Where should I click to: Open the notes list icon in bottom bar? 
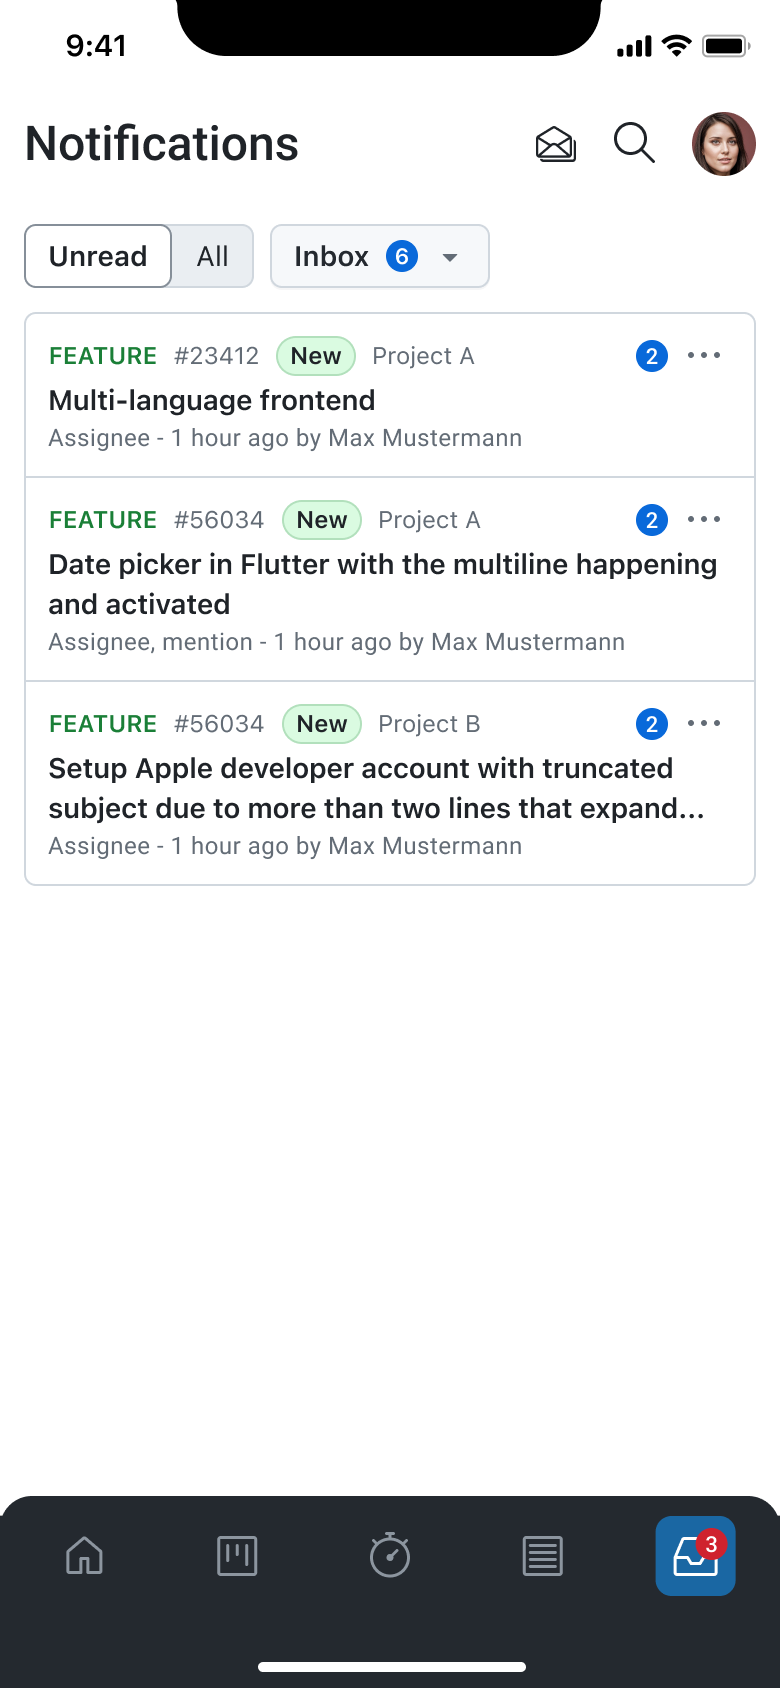pos(543,1556)
